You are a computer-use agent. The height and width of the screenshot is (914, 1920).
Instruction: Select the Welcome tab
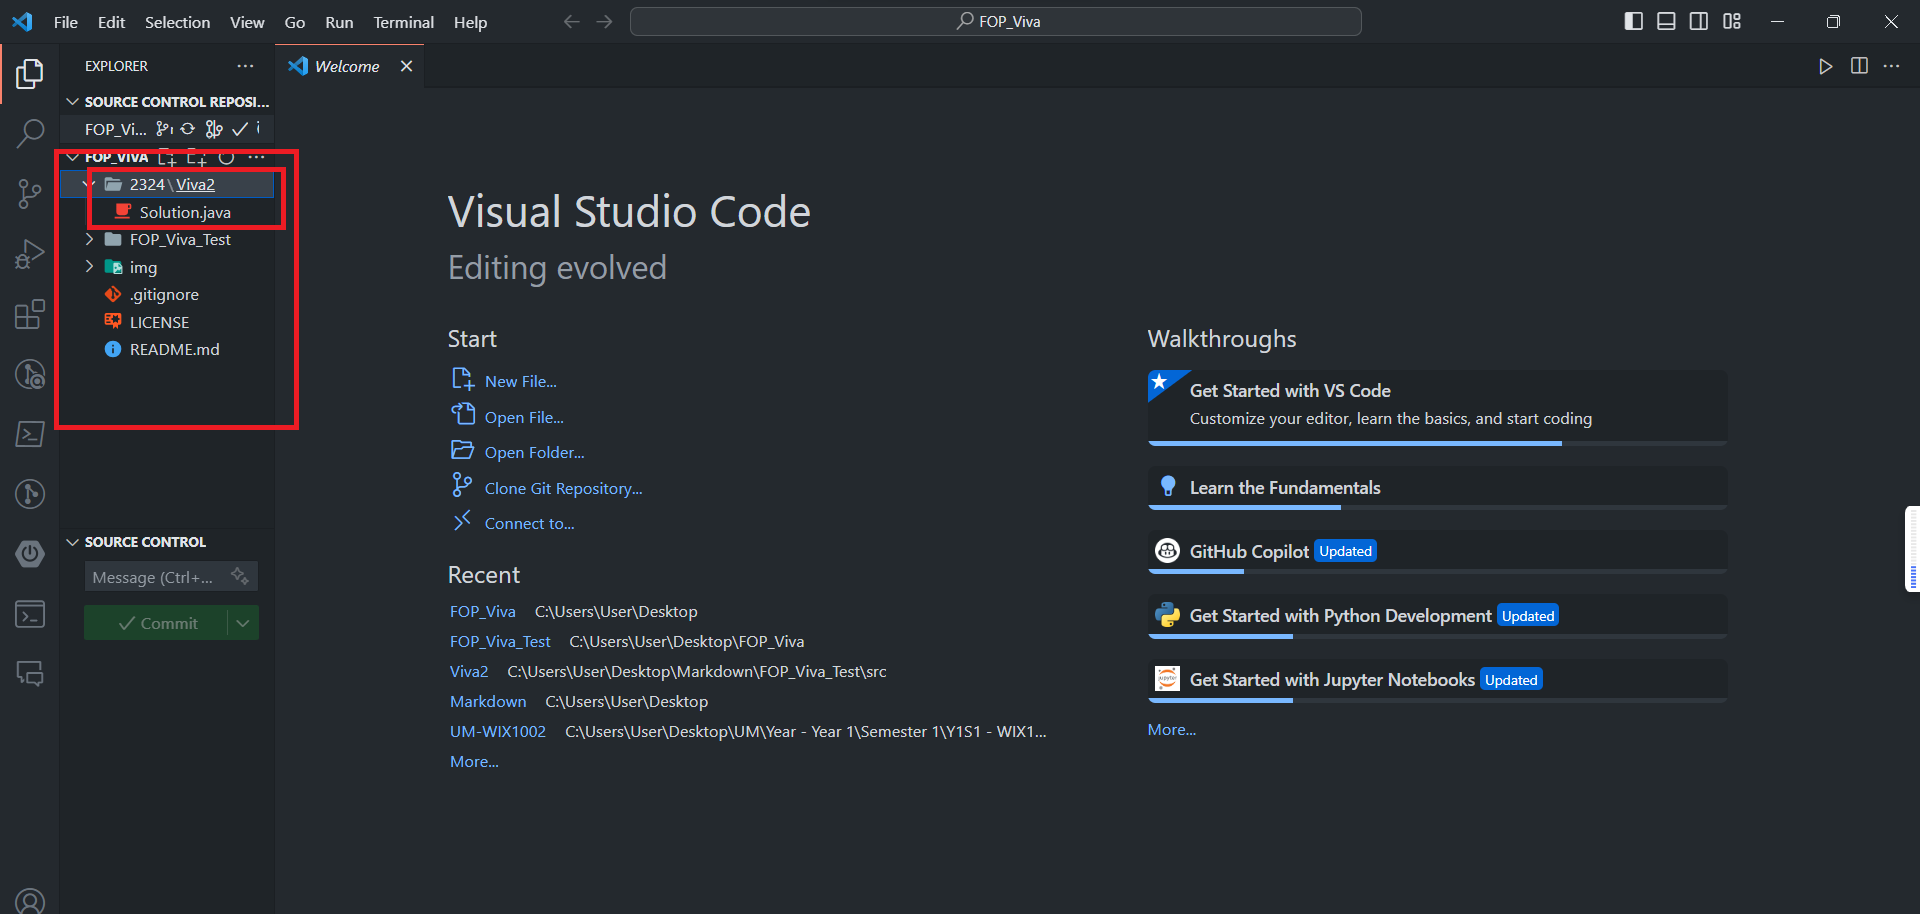coord(347,66)
